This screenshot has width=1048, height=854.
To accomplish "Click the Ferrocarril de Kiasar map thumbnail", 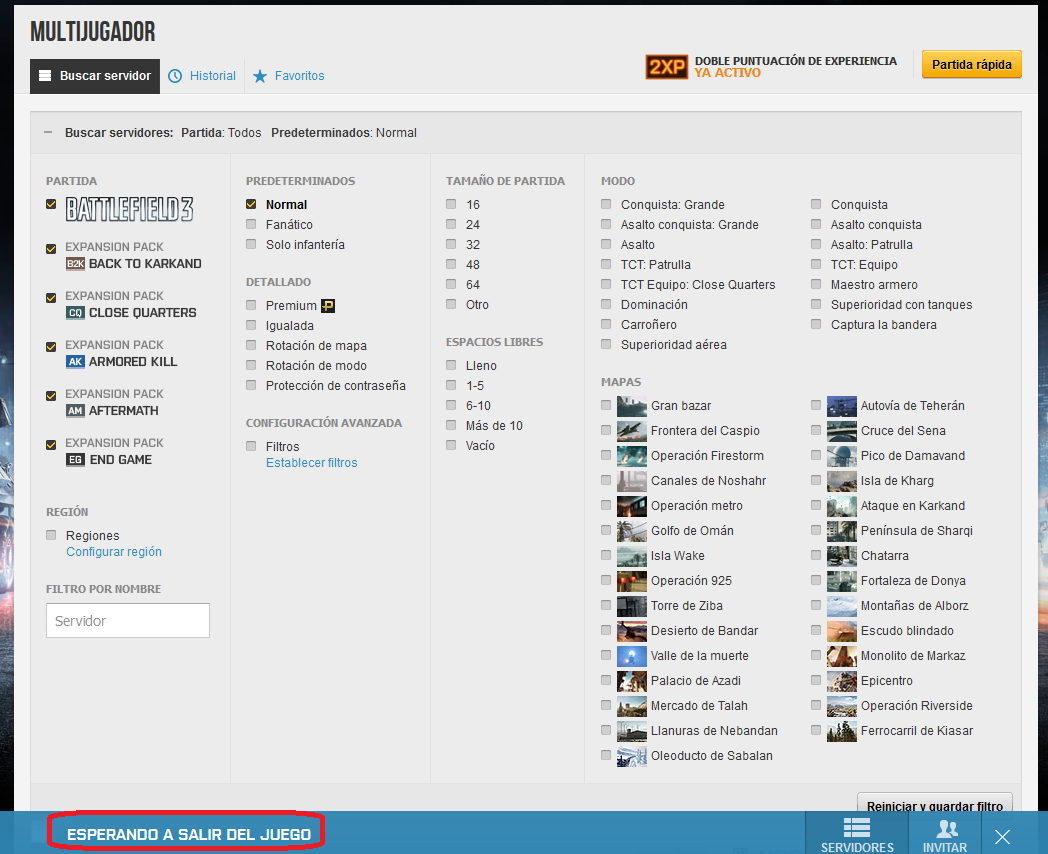I will [x=841, y=731].
